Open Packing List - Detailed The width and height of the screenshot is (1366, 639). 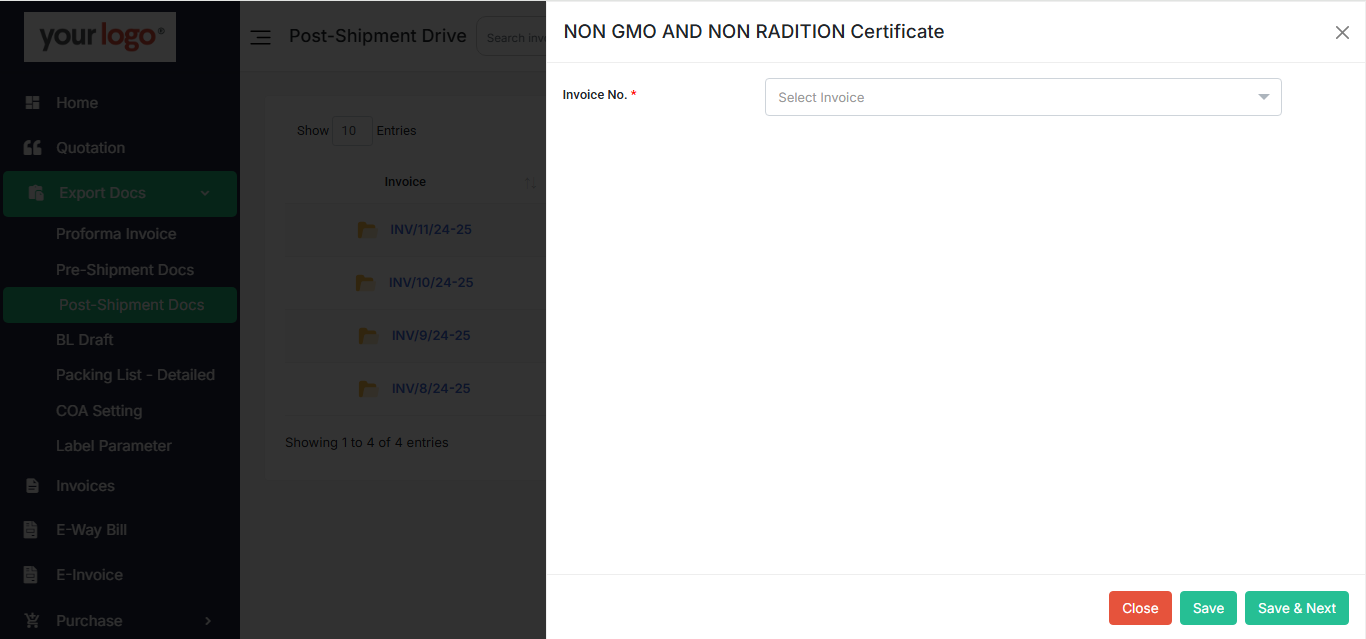pyautogui.click(x=135, y=375)
